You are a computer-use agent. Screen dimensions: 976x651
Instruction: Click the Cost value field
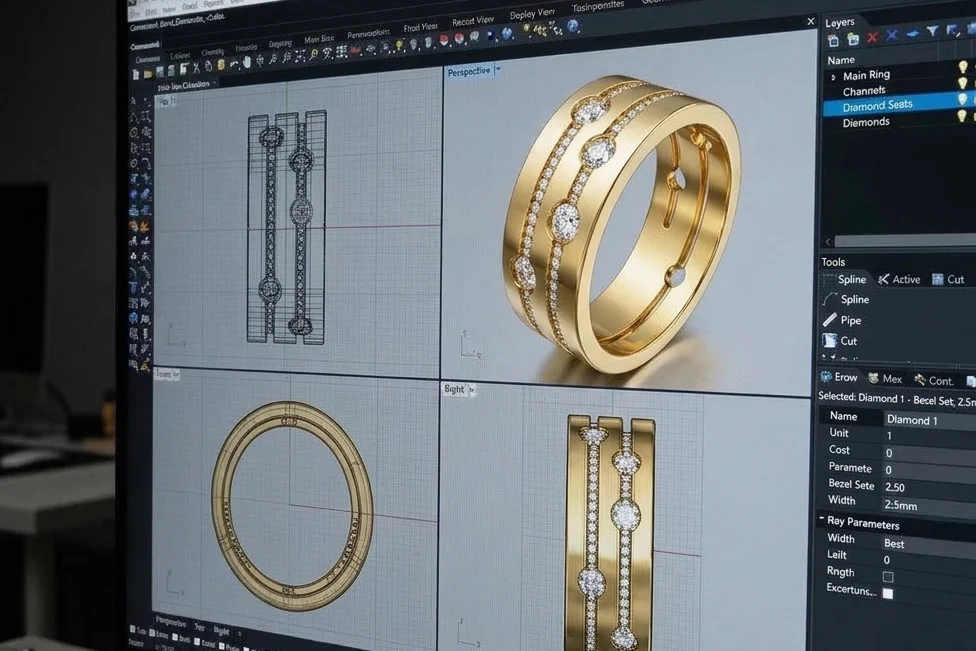click(930, 452)
